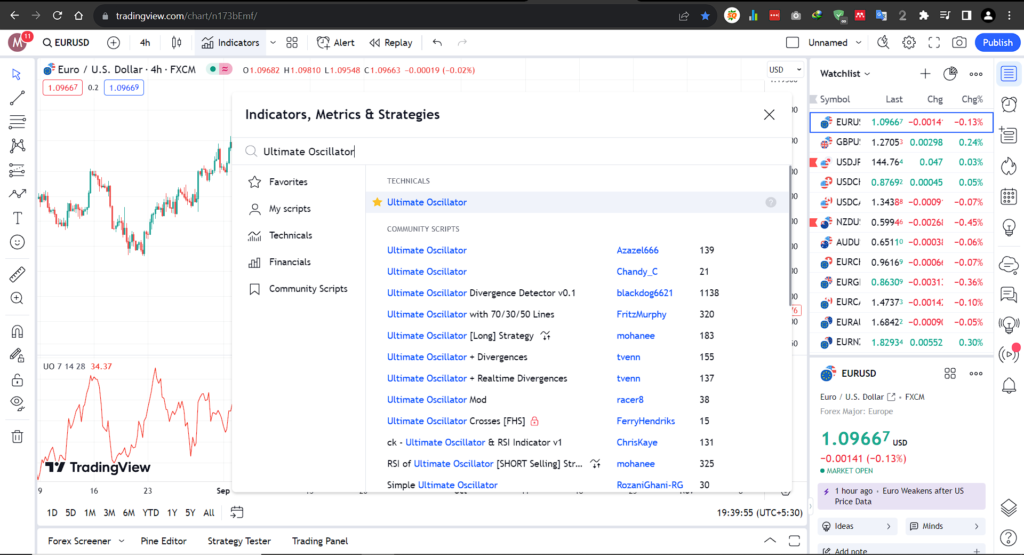Open the Pine Editor tab
The width and height of the screenshot is (1024, 555).
point(166,541)
